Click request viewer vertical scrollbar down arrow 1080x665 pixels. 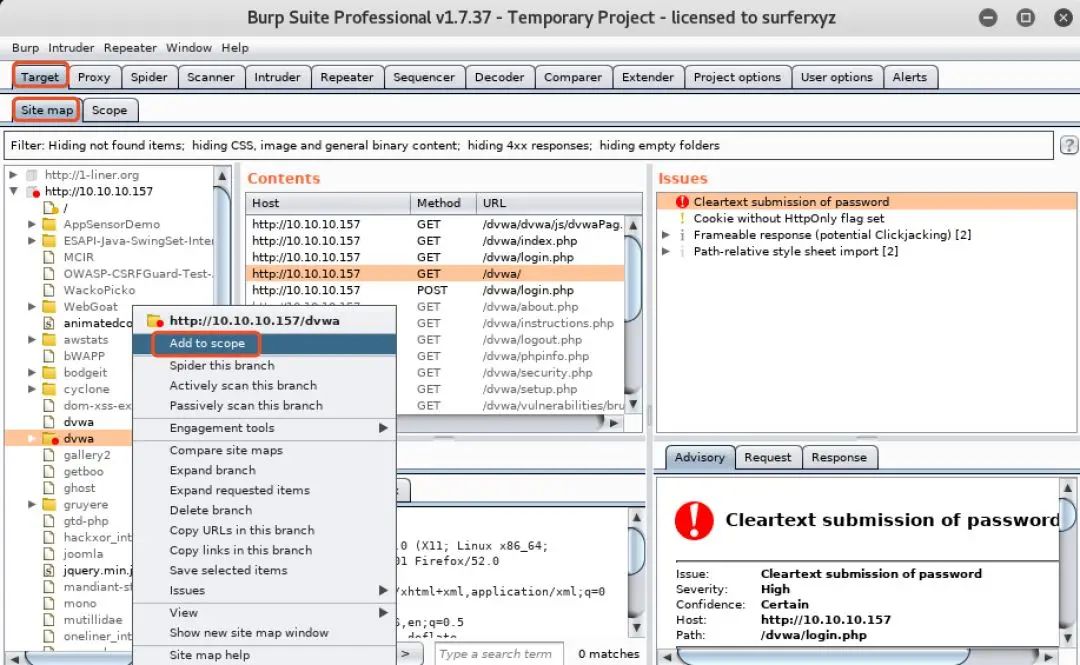[636, 628]
